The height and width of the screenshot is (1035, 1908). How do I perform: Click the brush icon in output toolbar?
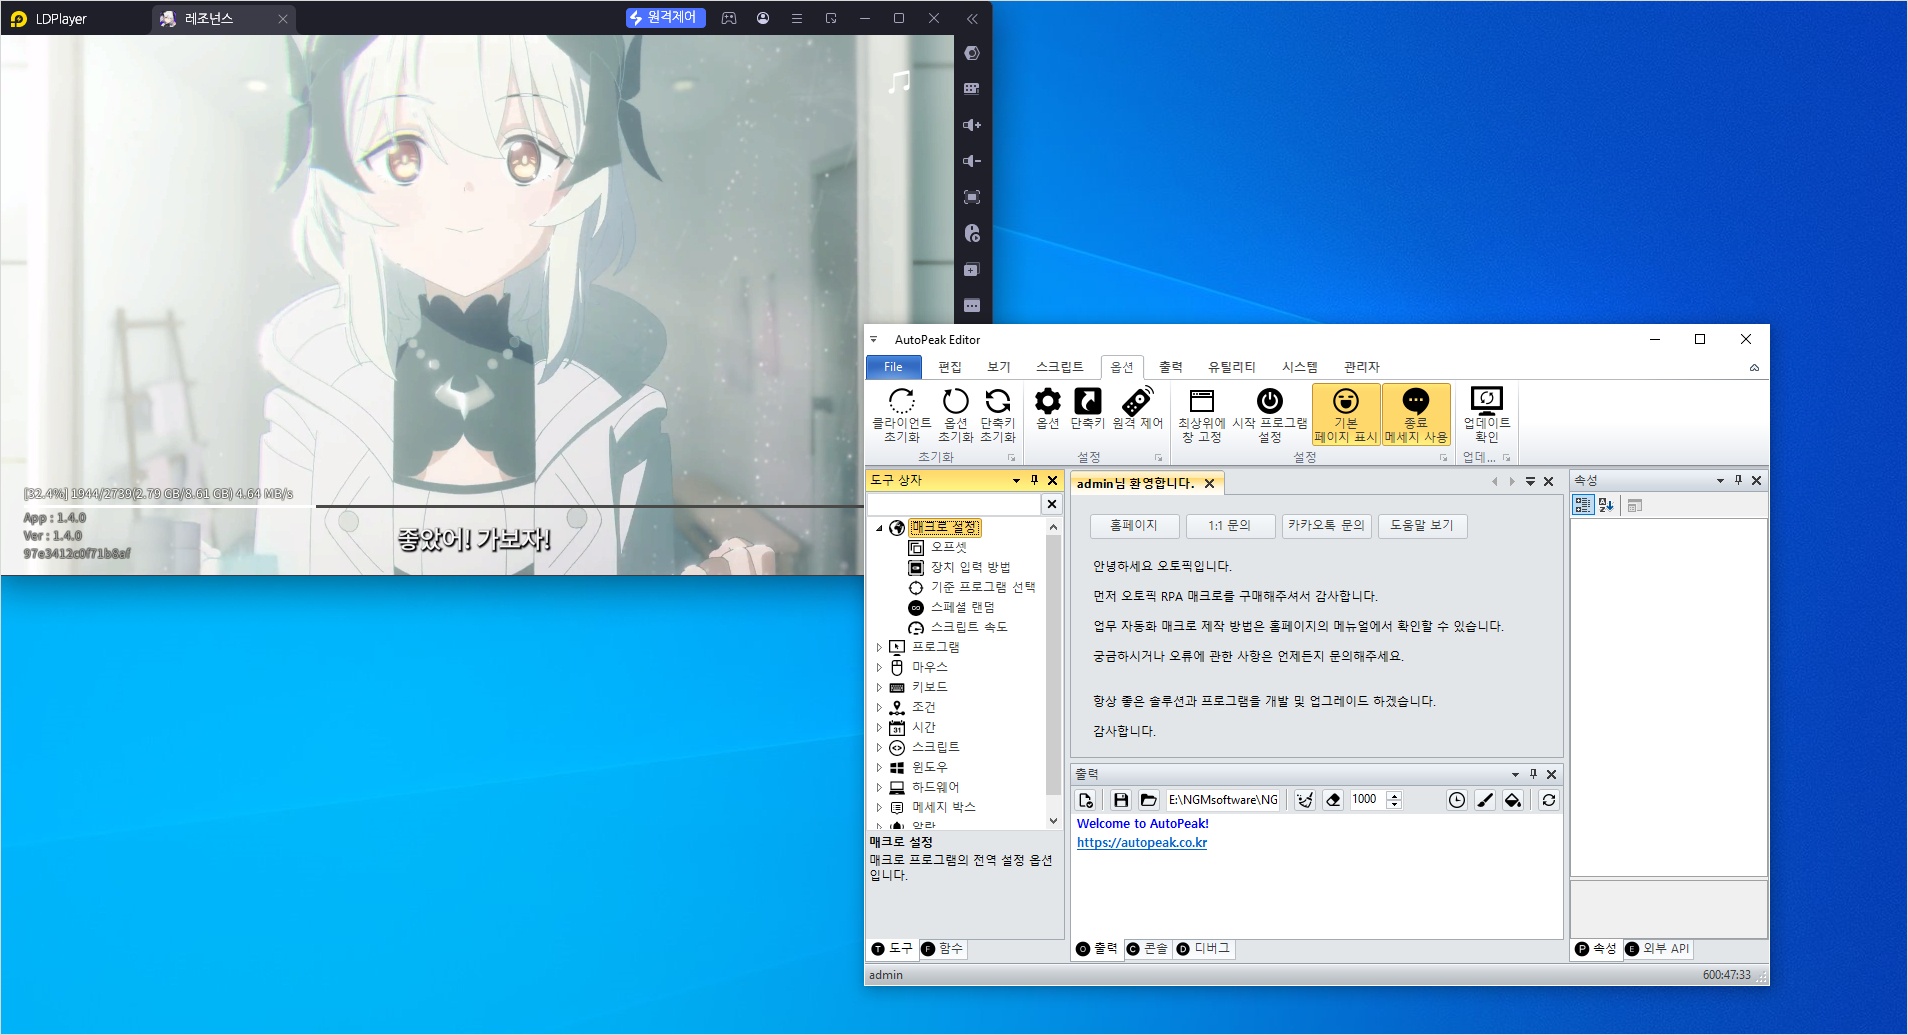(x=1485, y=800)
